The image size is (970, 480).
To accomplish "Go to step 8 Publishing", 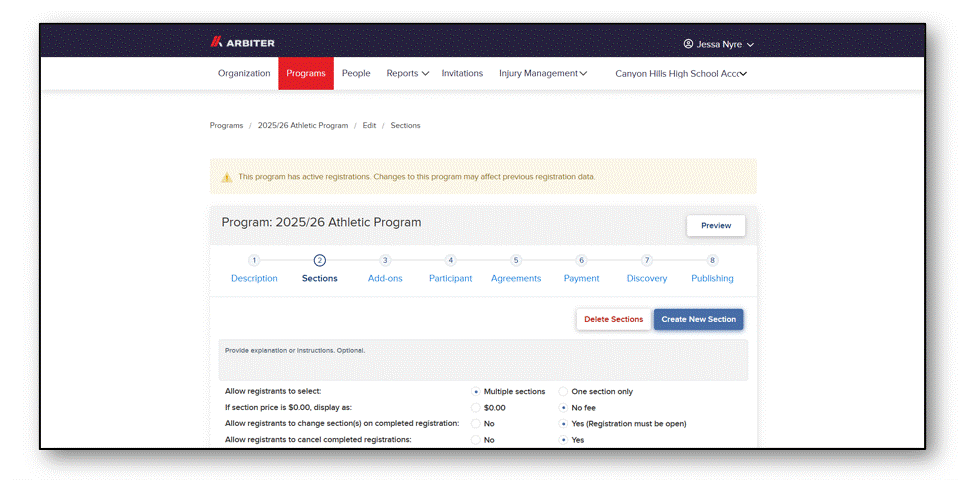I will pos(712,278).
